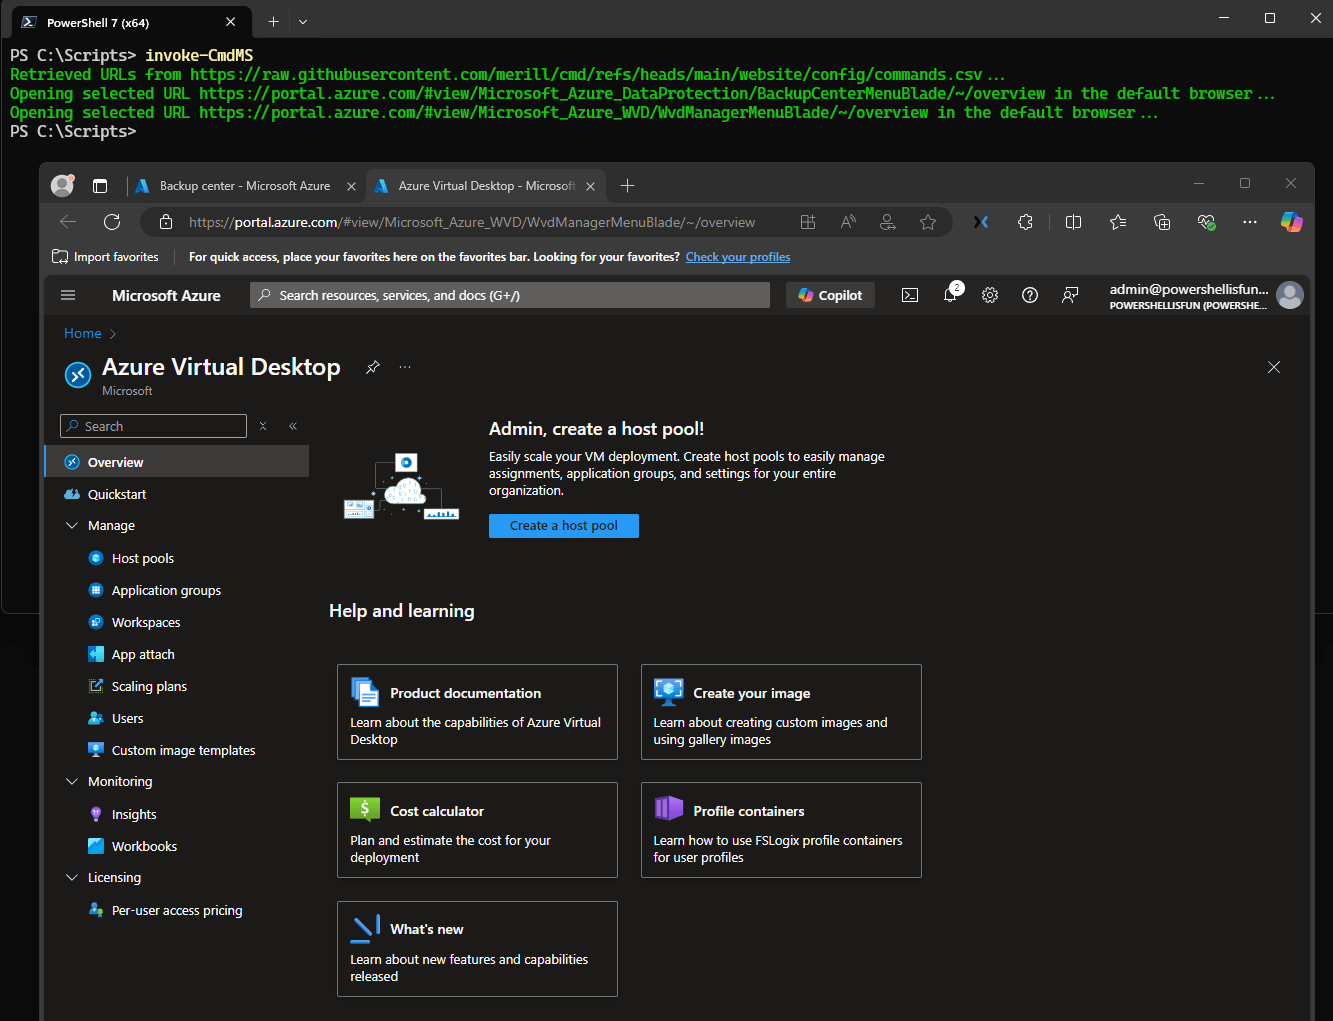View site information lock icon
The width and height of the screenshot is (1333, 1021).
click(166, 222)
